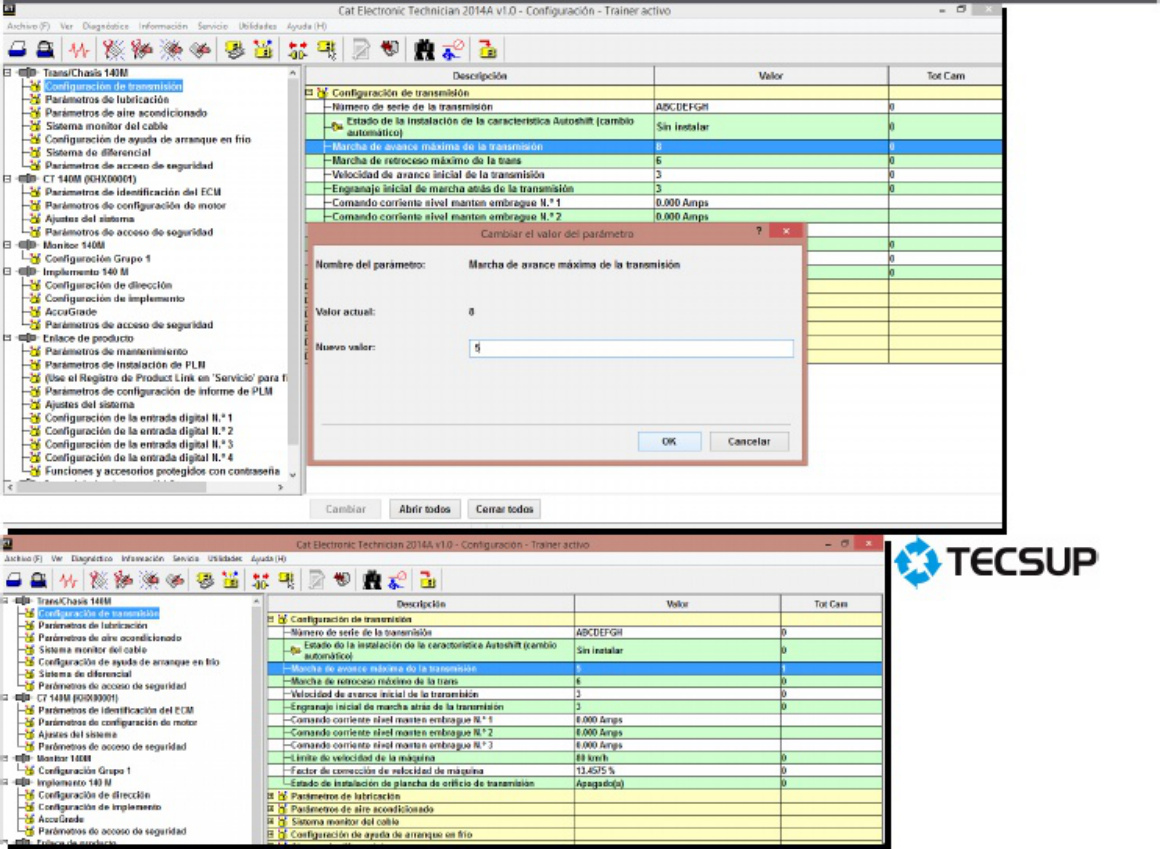
Task: Select Marcha de retroceso máxima row in top grid
Action: pyautogui.click(x=653, y=160)
